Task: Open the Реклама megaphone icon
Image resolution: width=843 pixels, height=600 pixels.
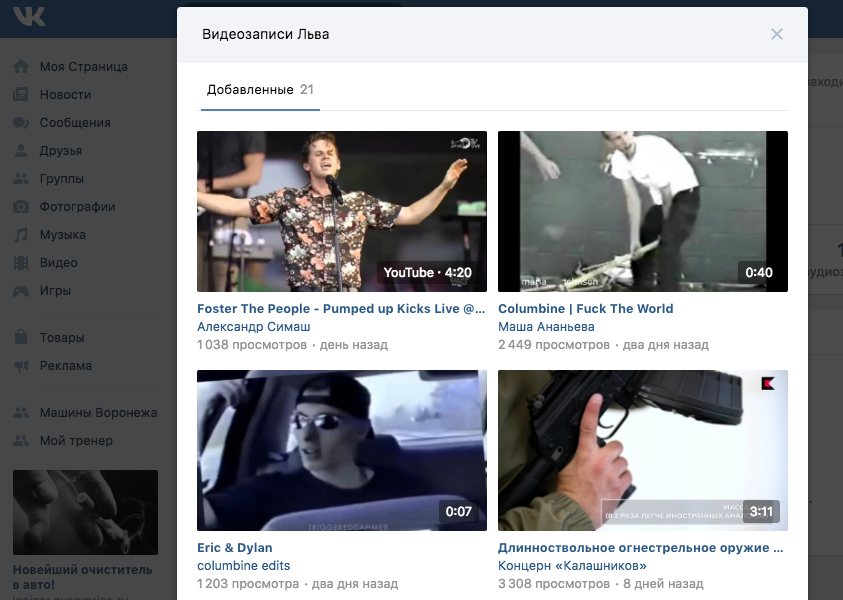Action: pyautogui.click(x=20, y=366)
